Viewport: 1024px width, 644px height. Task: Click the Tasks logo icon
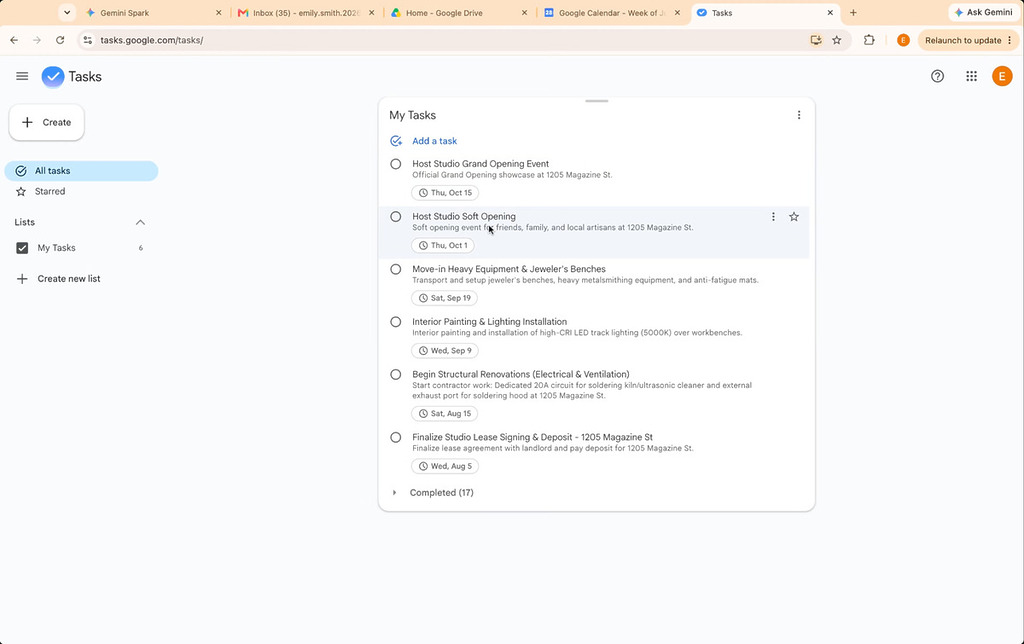point(53,76)
